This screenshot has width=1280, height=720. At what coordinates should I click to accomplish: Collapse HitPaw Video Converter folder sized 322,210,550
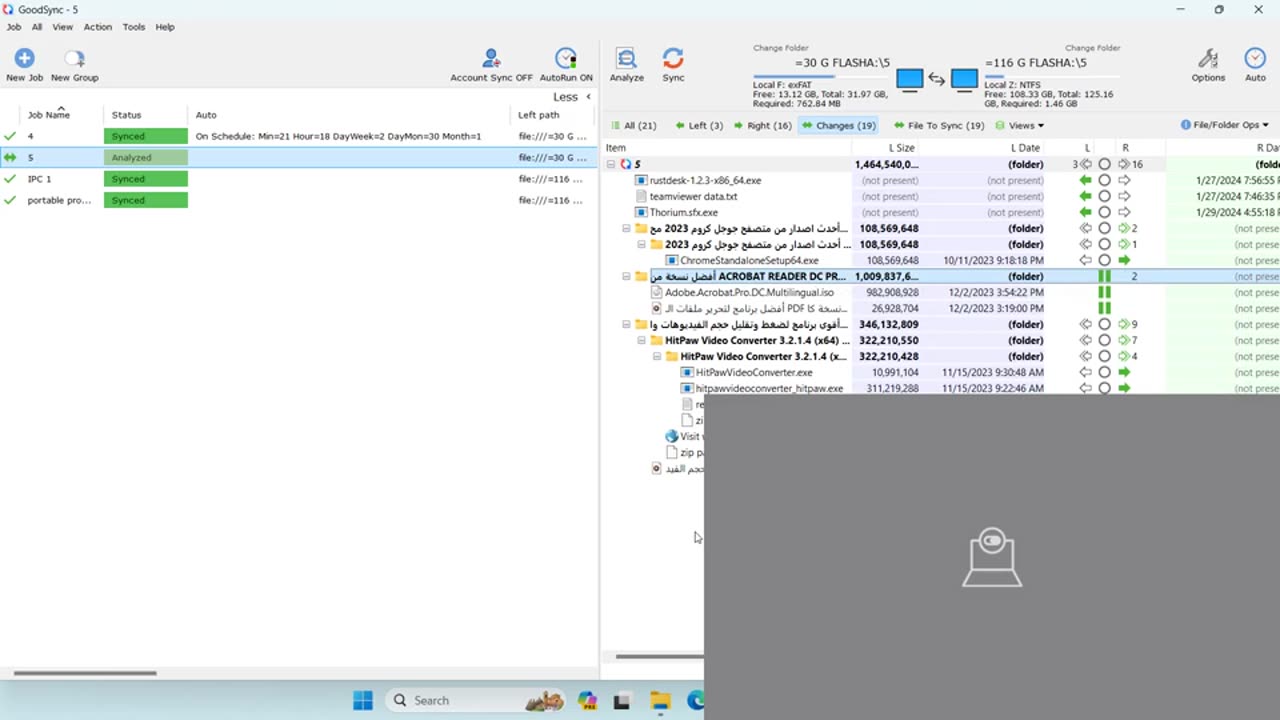pos(642,340)
